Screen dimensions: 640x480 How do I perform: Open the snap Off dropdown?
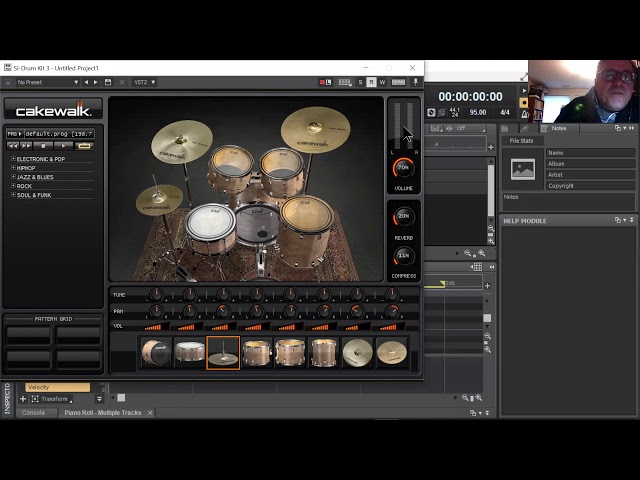[465, 129]
